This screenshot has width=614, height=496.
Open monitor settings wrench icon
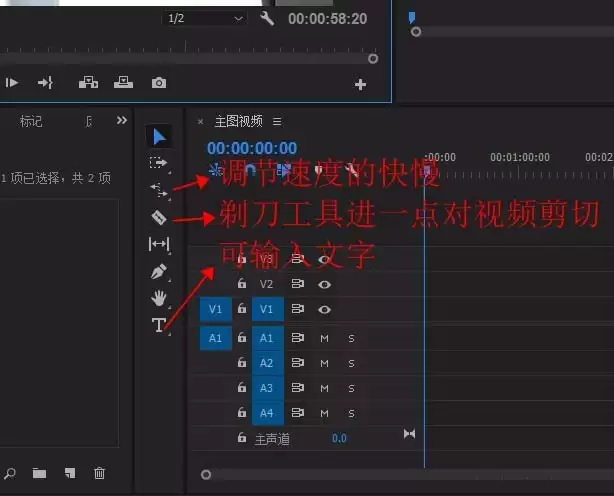point(266,19)
